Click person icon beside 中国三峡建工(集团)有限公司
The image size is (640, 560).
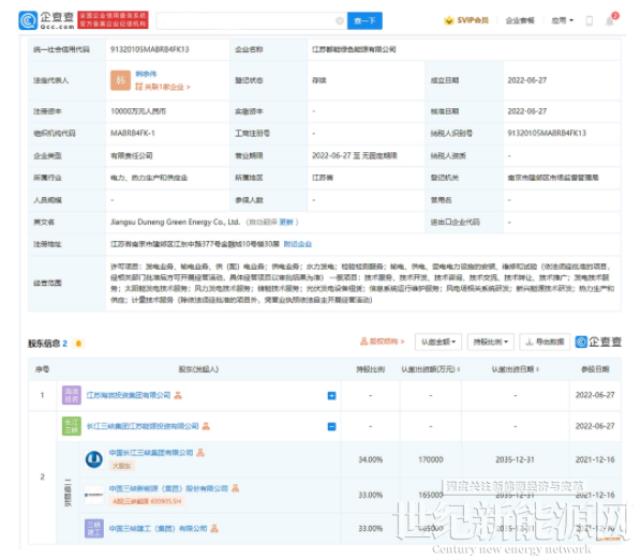(215, 528)
